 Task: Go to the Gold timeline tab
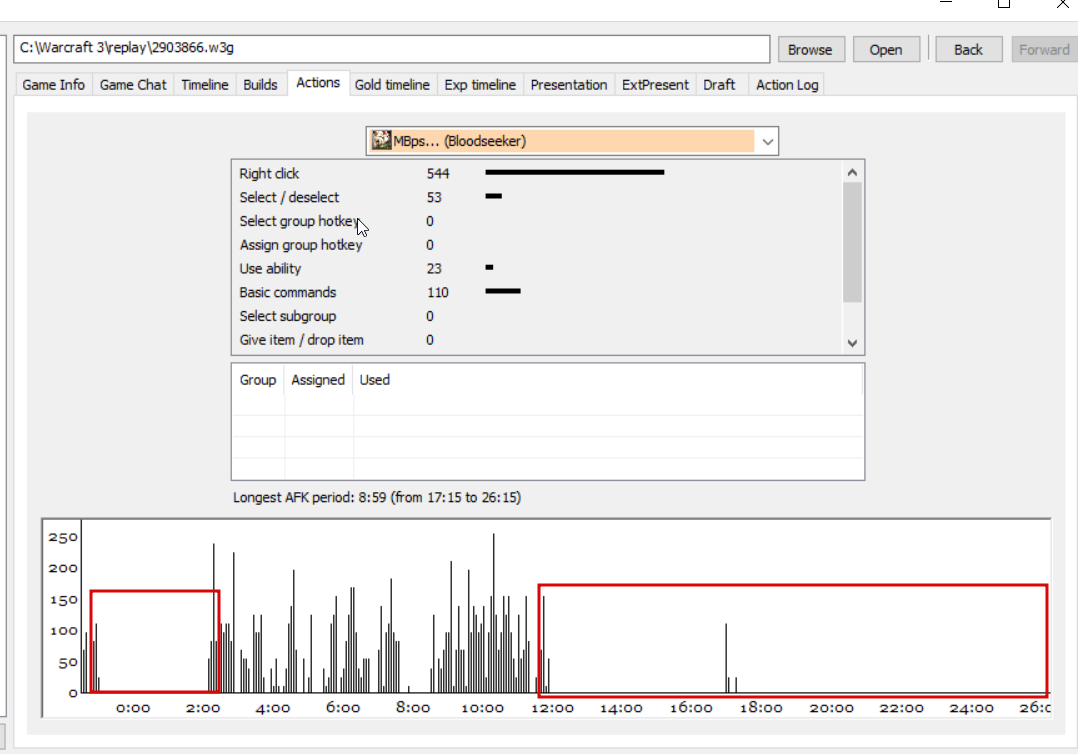[392, 85]
